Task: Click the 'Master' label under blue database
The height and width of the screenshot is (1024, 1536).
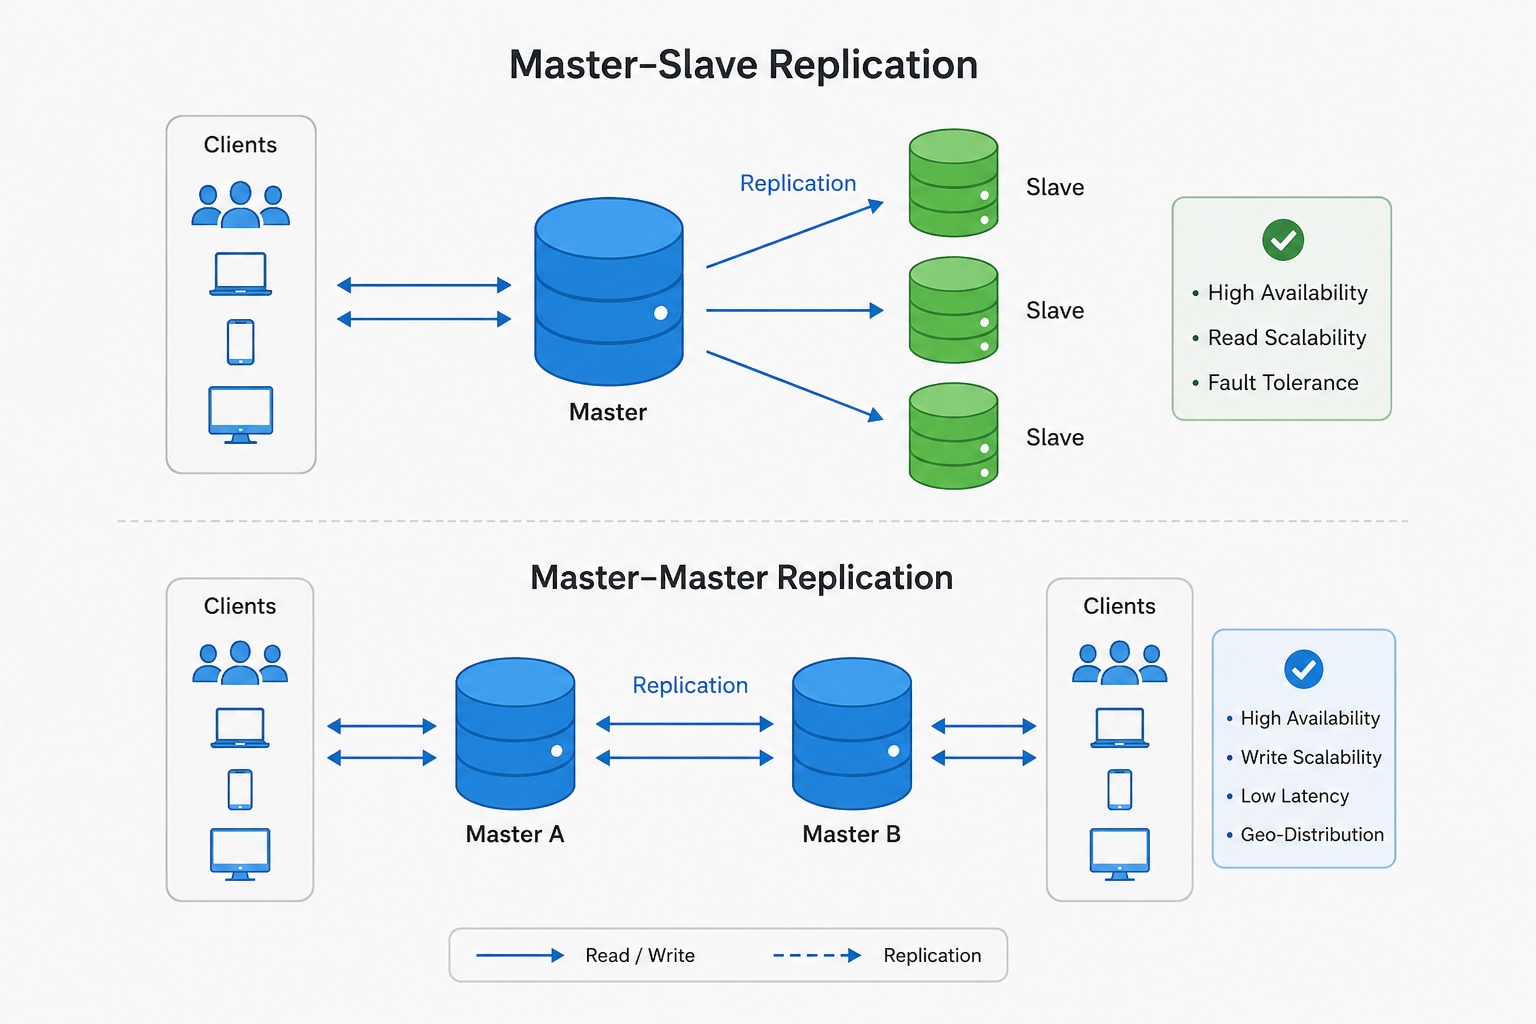Action: pos(608,412)
